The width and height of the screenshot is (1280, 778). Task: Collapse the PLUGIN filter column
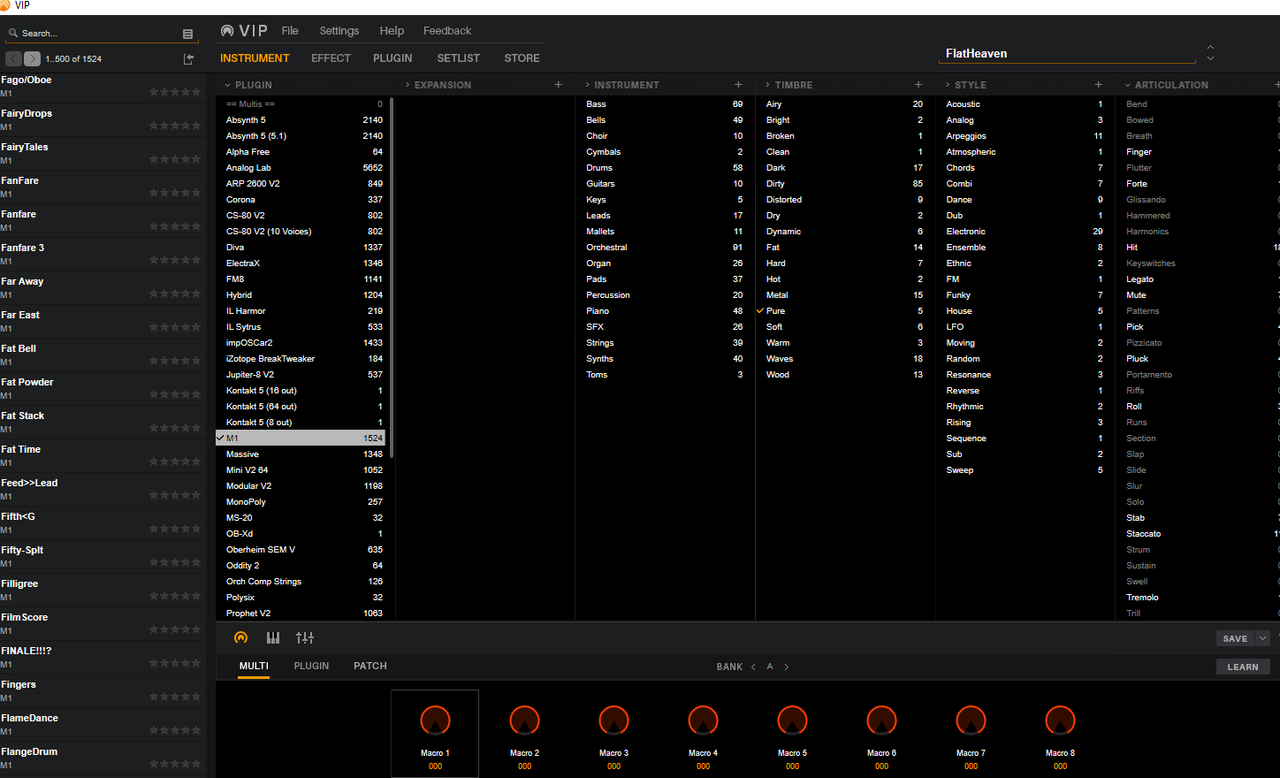(228, 85)
